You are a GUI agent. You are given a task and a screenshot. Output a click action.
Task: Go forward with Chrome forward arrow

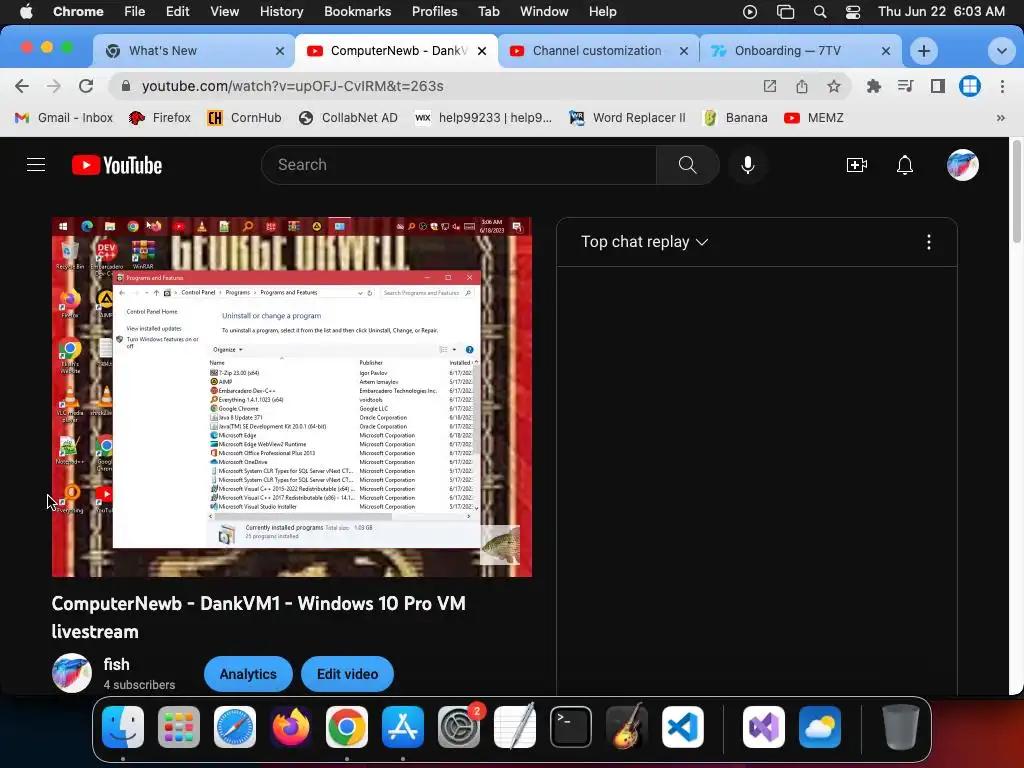click(x=54, y=86)
